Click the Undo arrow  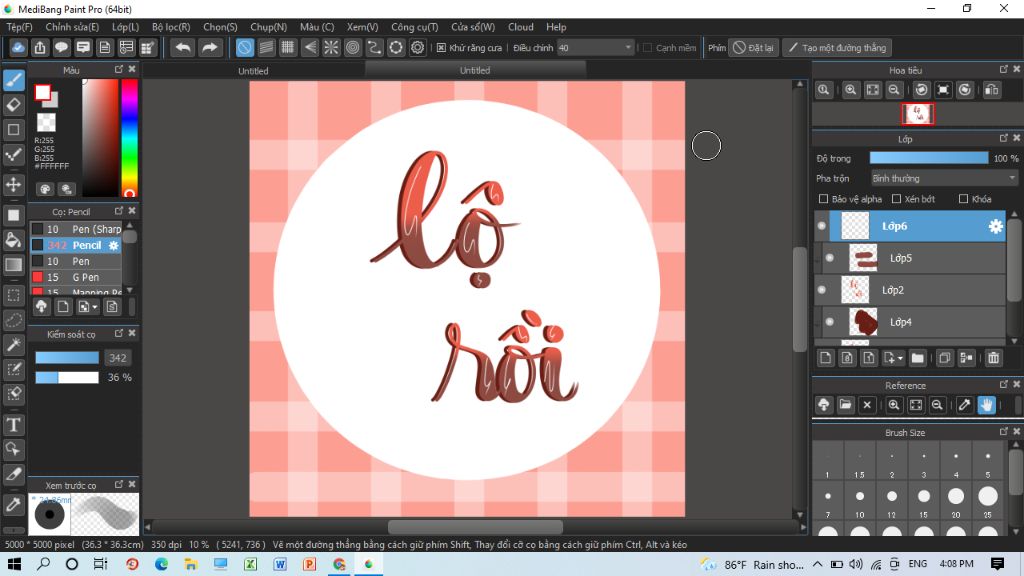(x=184, y=48)
